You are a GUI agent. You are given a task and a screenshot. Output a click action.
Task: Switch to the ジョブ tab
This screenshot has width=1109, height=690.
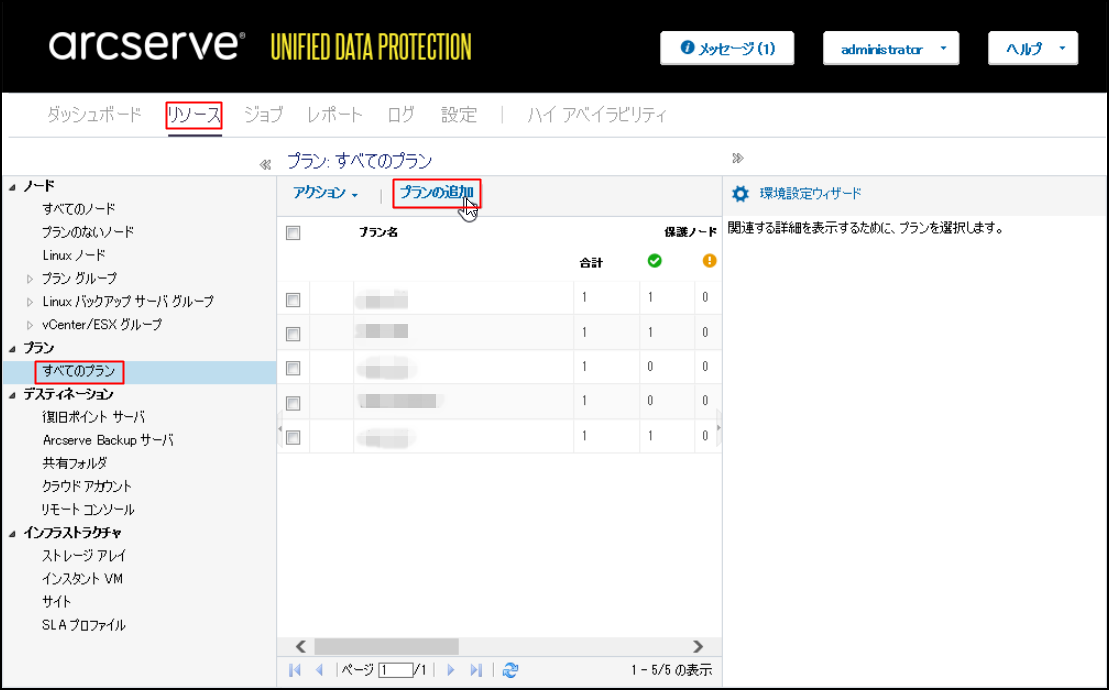pos(263,115)
